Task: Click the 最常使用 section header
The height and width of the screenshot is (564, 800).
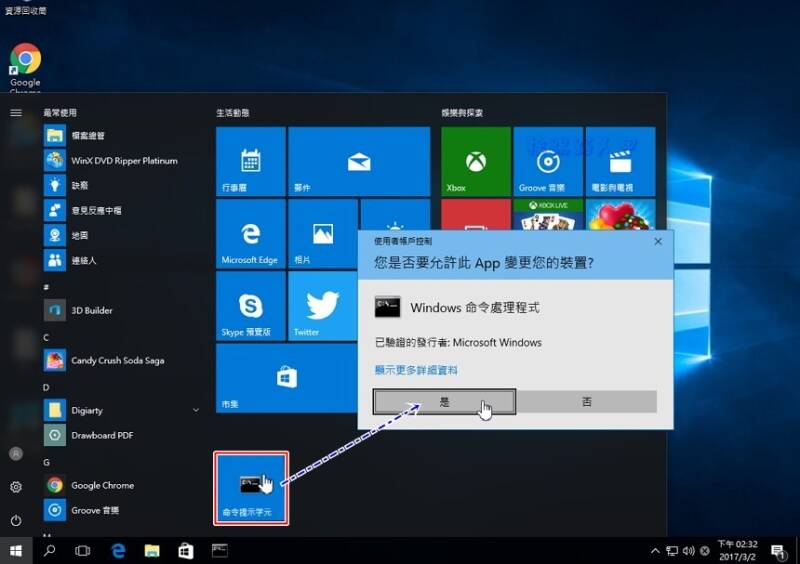Action: tap(60, 113)
